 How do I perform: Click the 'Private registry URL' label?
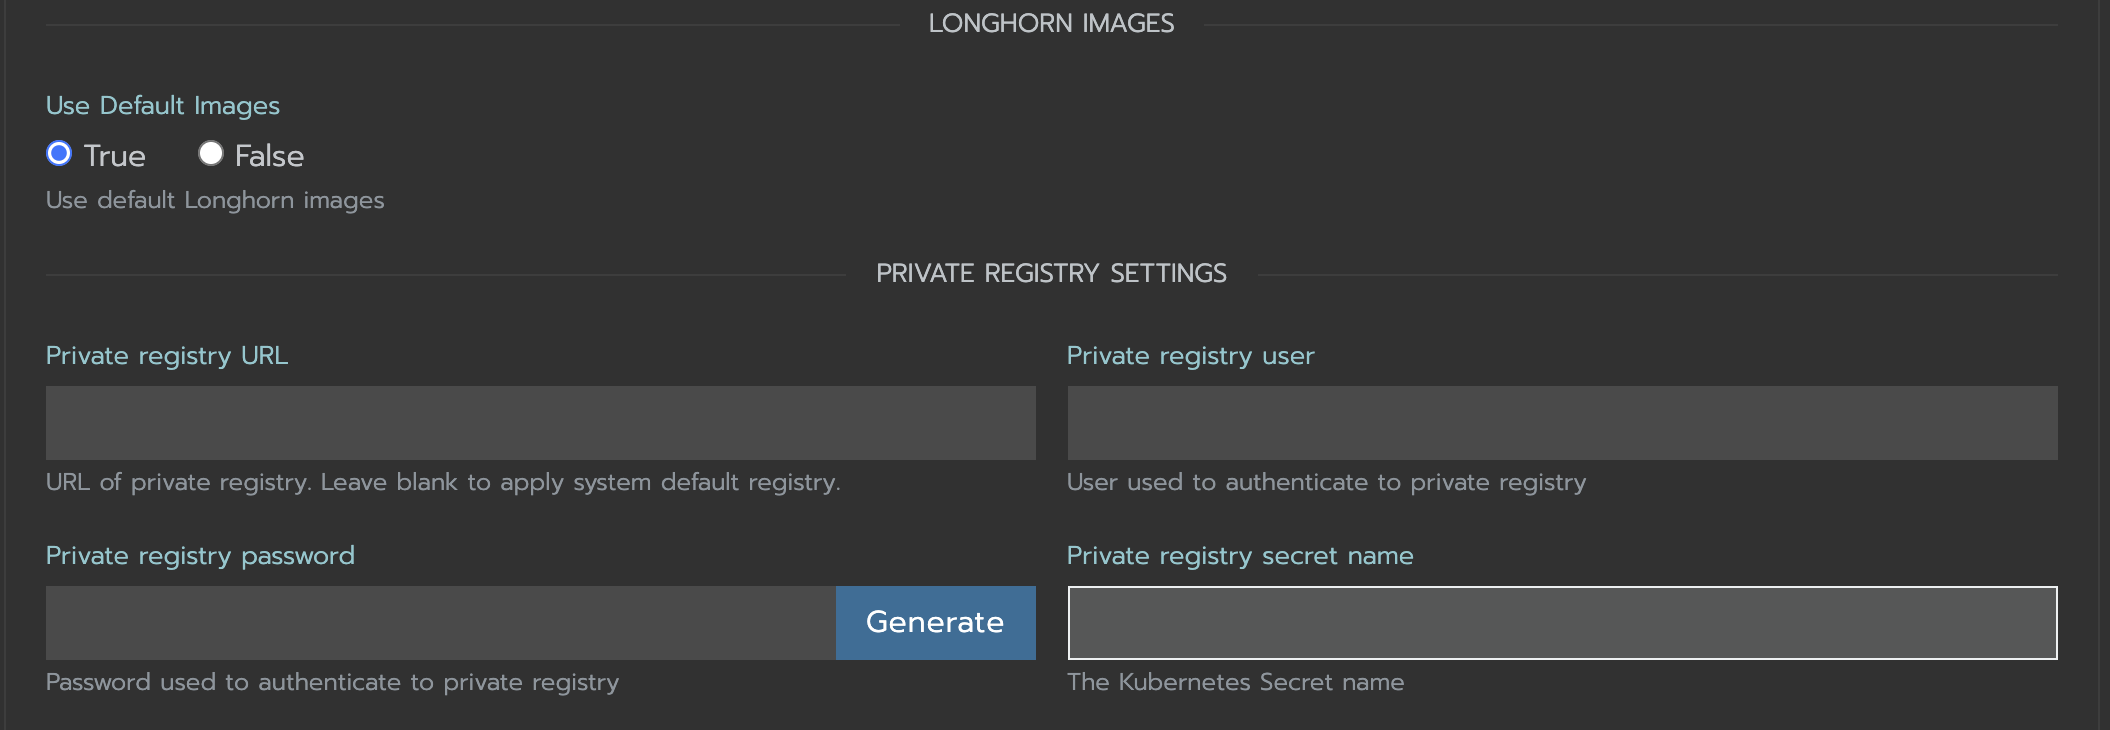coord(167,356)
